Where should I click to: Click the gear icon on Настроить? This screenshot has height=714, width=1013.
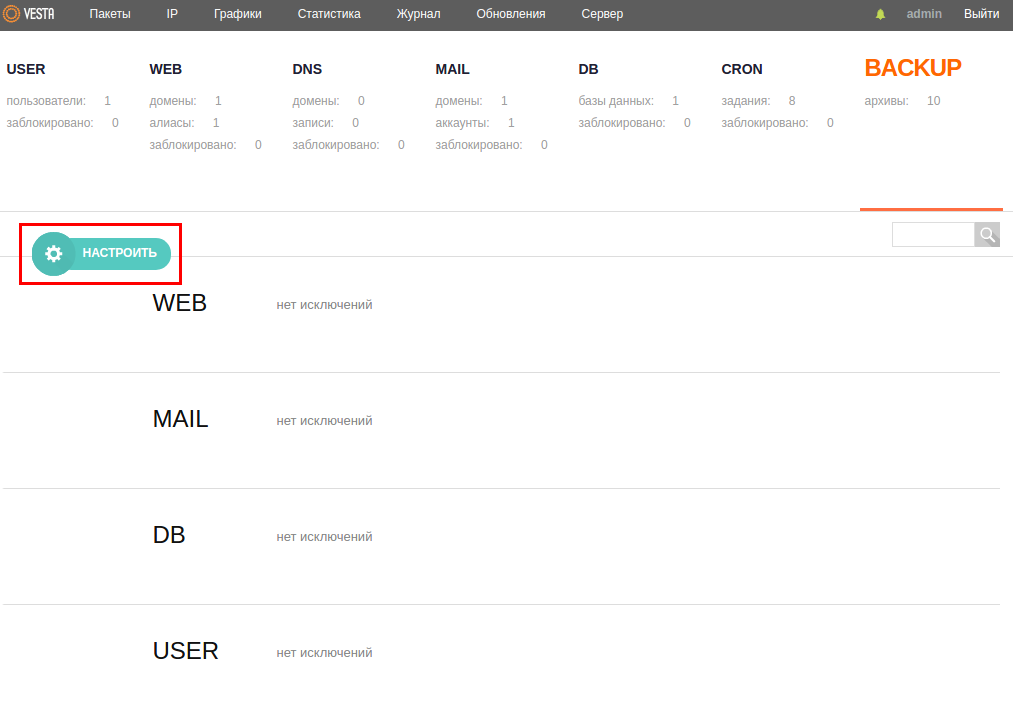point(54,253)
